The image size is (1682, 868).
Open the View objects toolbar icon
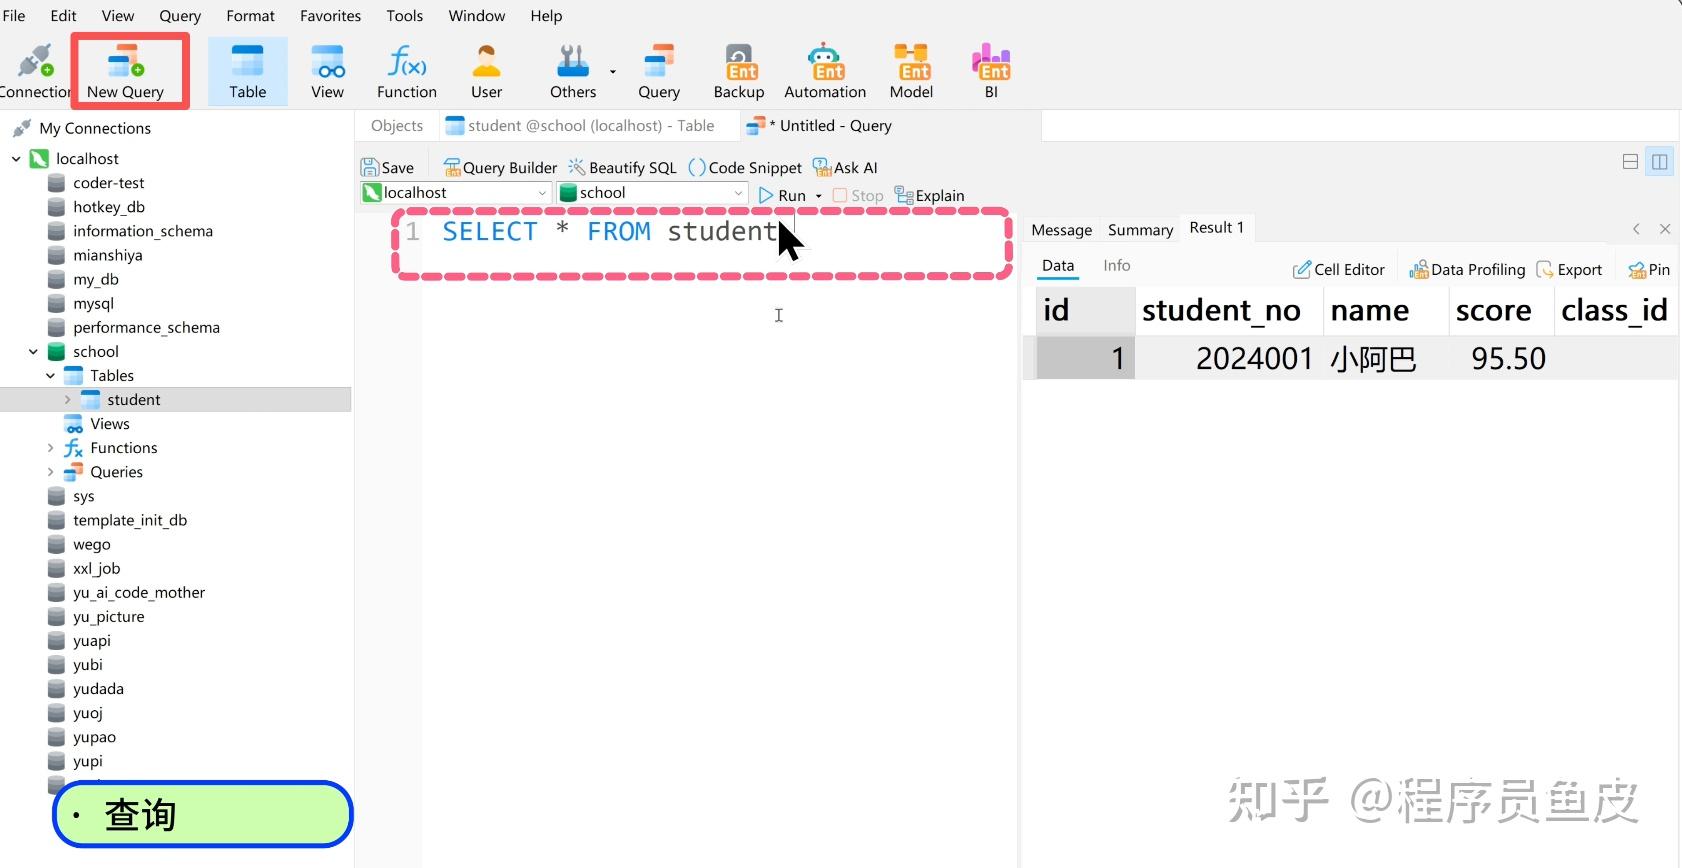point(327,71)
